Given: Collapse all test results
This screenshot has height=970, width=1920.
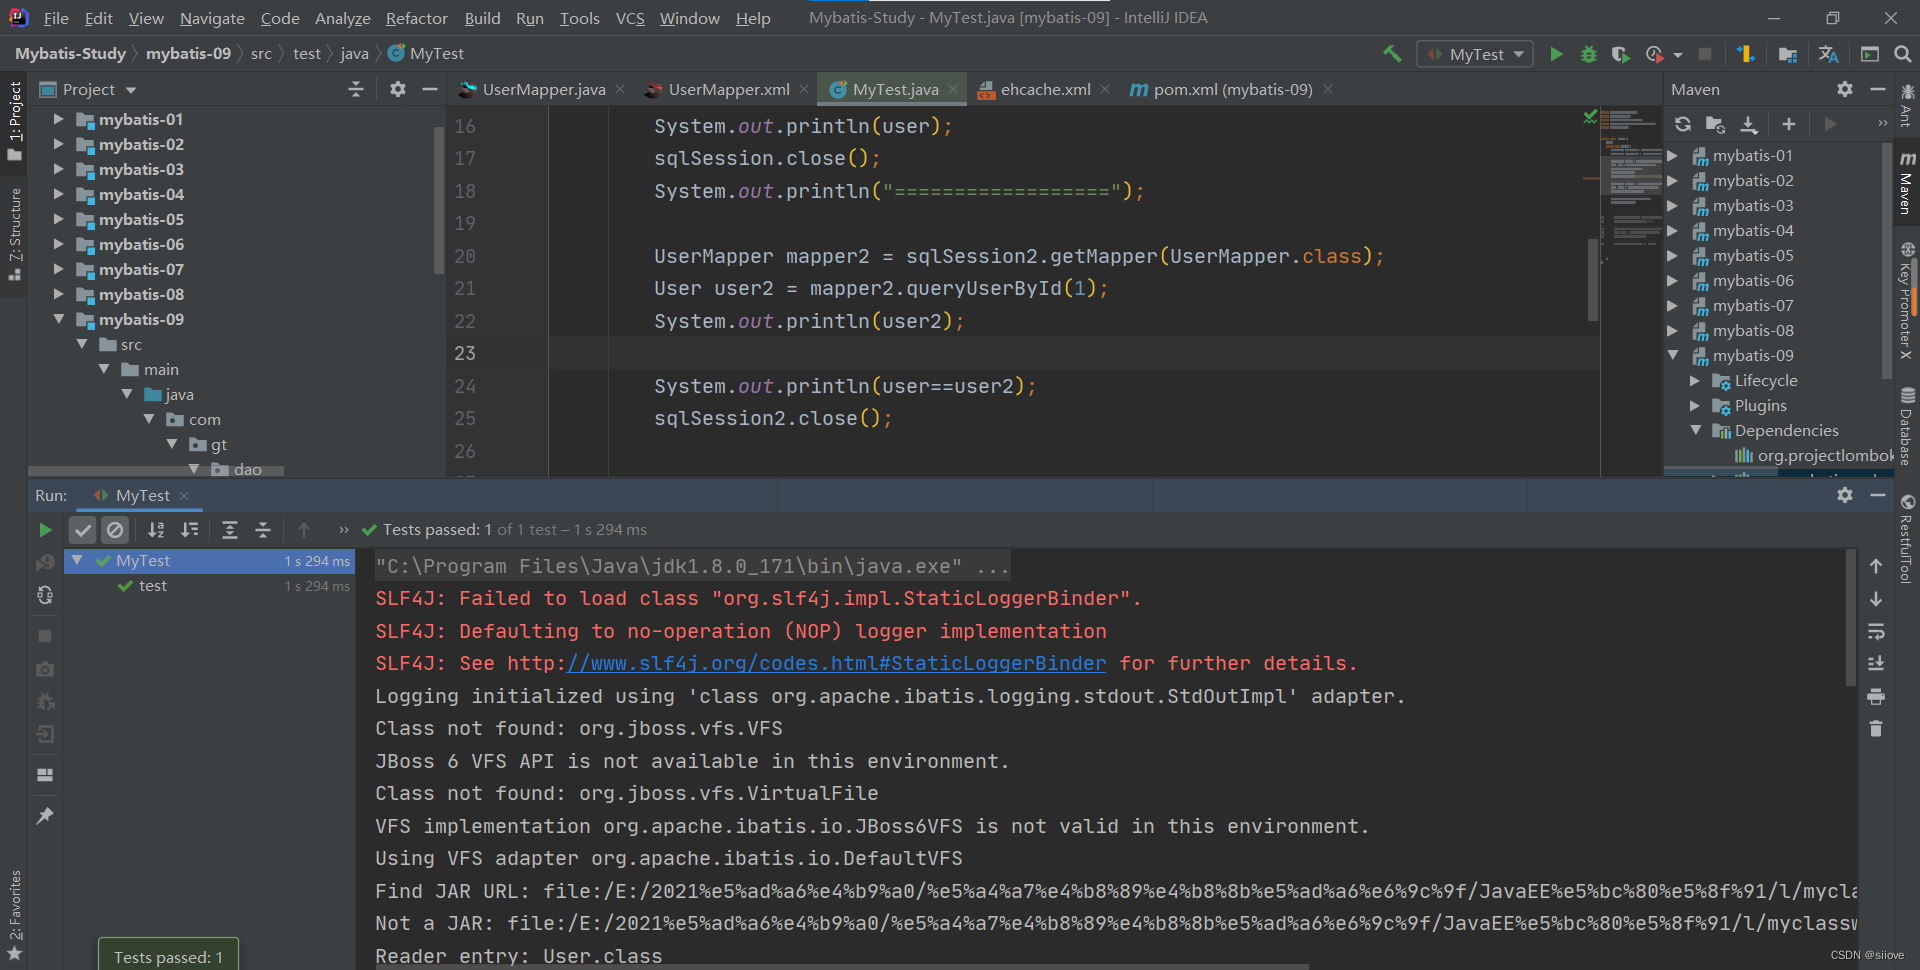Looking at the screenshot, I should click(263, 530).
